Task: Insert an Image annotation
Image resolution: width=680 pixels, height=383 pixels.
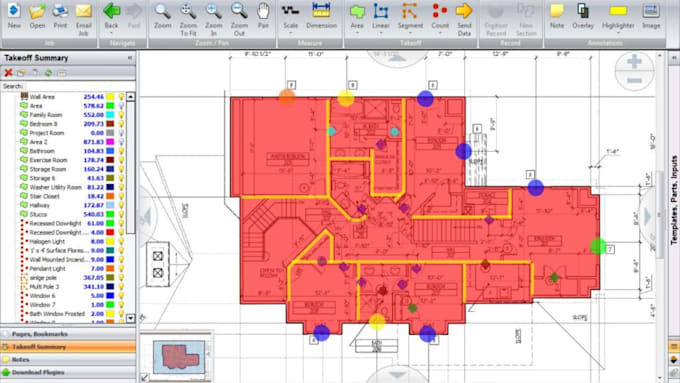Action: point(651,16)
